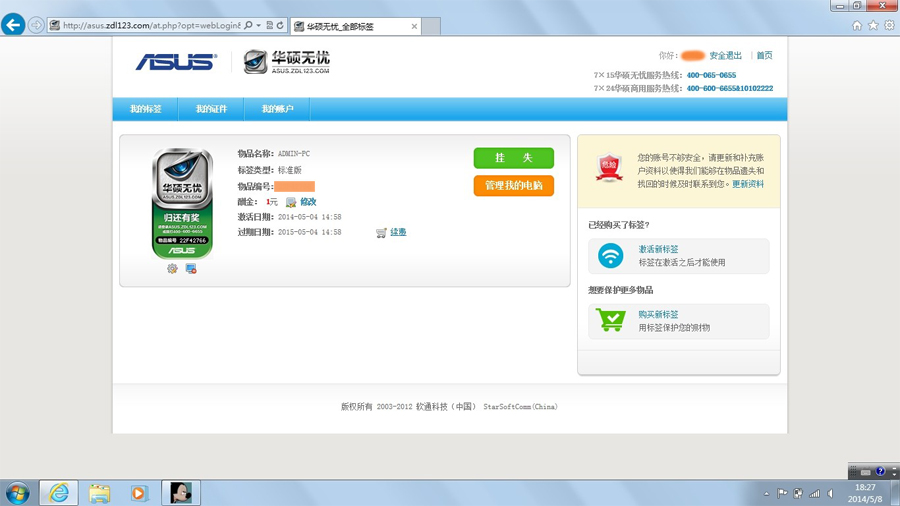Click the browser Home icon

tap(856, 25)
